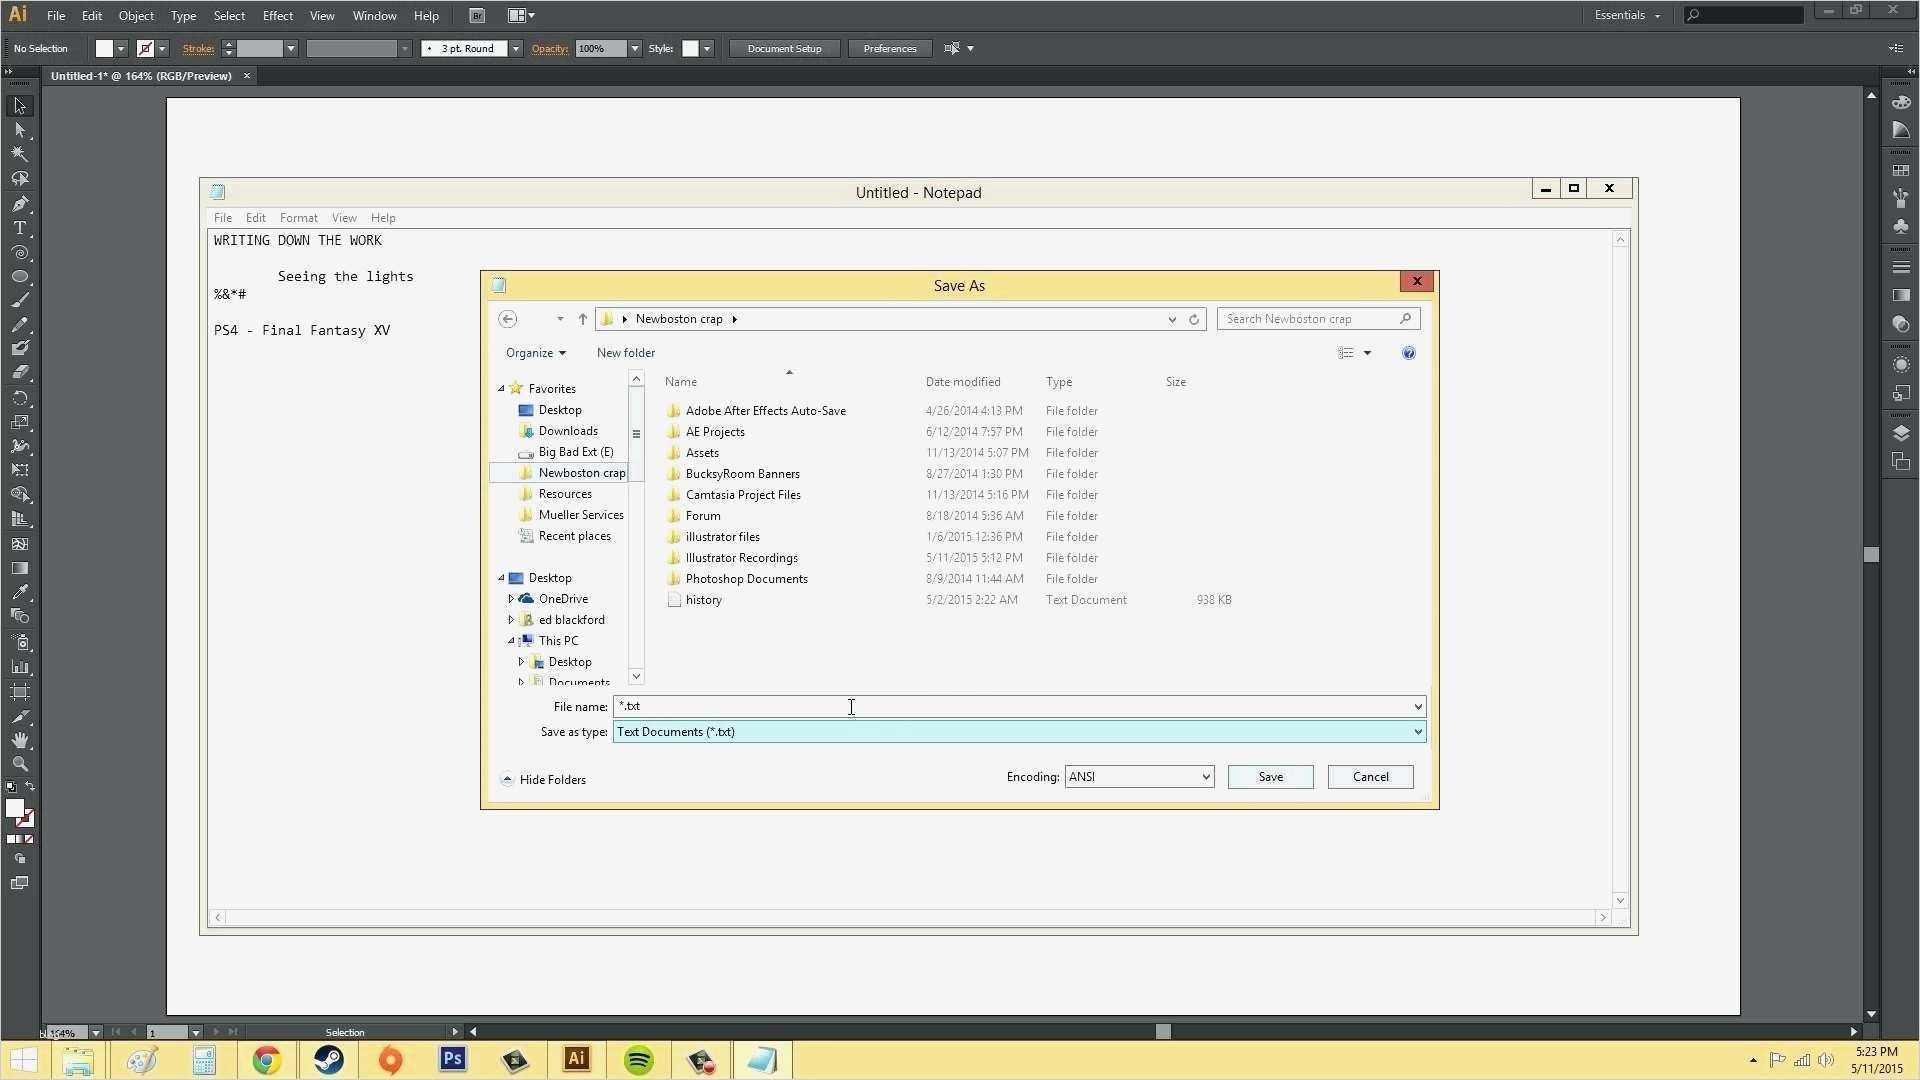The width and height of the screenshot is (1920, 1080).
Task: Collapse the Favorites tree group
Action: tap(501, 389)
